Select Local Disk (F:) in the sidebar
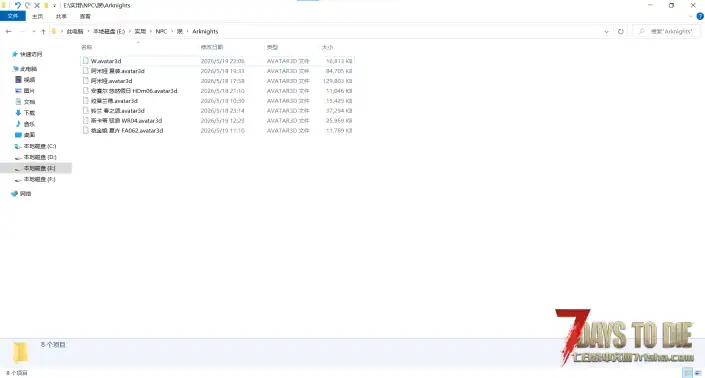This screenshot has width=705, height=378. point(40,179)
